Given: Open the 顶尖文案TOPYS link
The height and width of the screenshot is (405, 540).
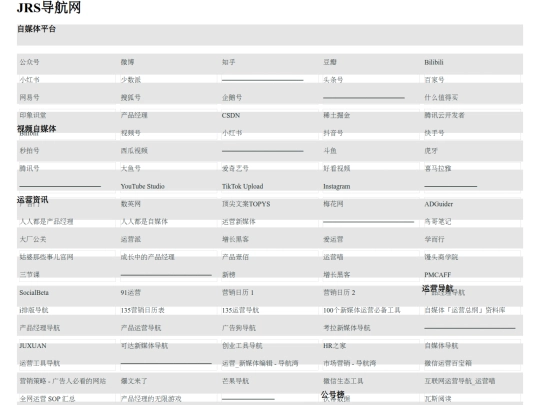Looking at the screenshot, I should (246, 204).
